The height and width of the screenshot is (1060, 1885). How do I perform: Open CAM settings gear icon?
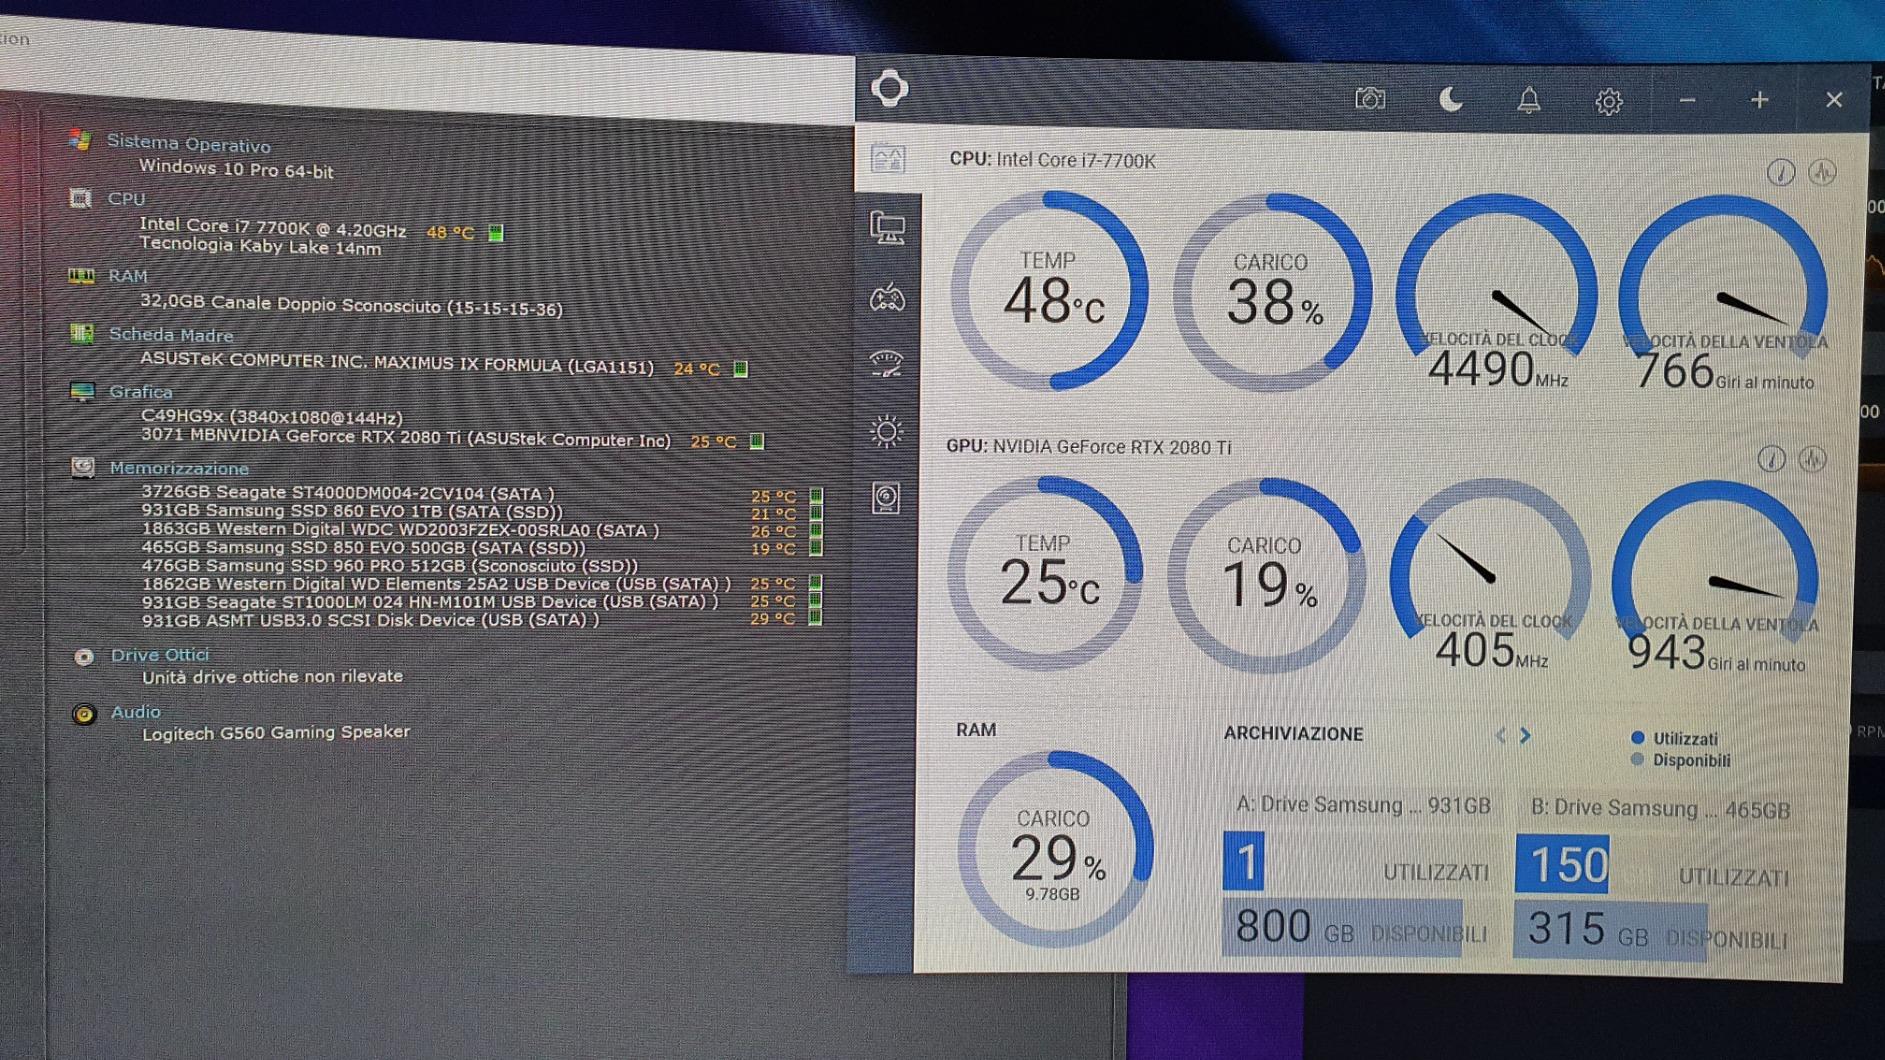point(1608,101)
